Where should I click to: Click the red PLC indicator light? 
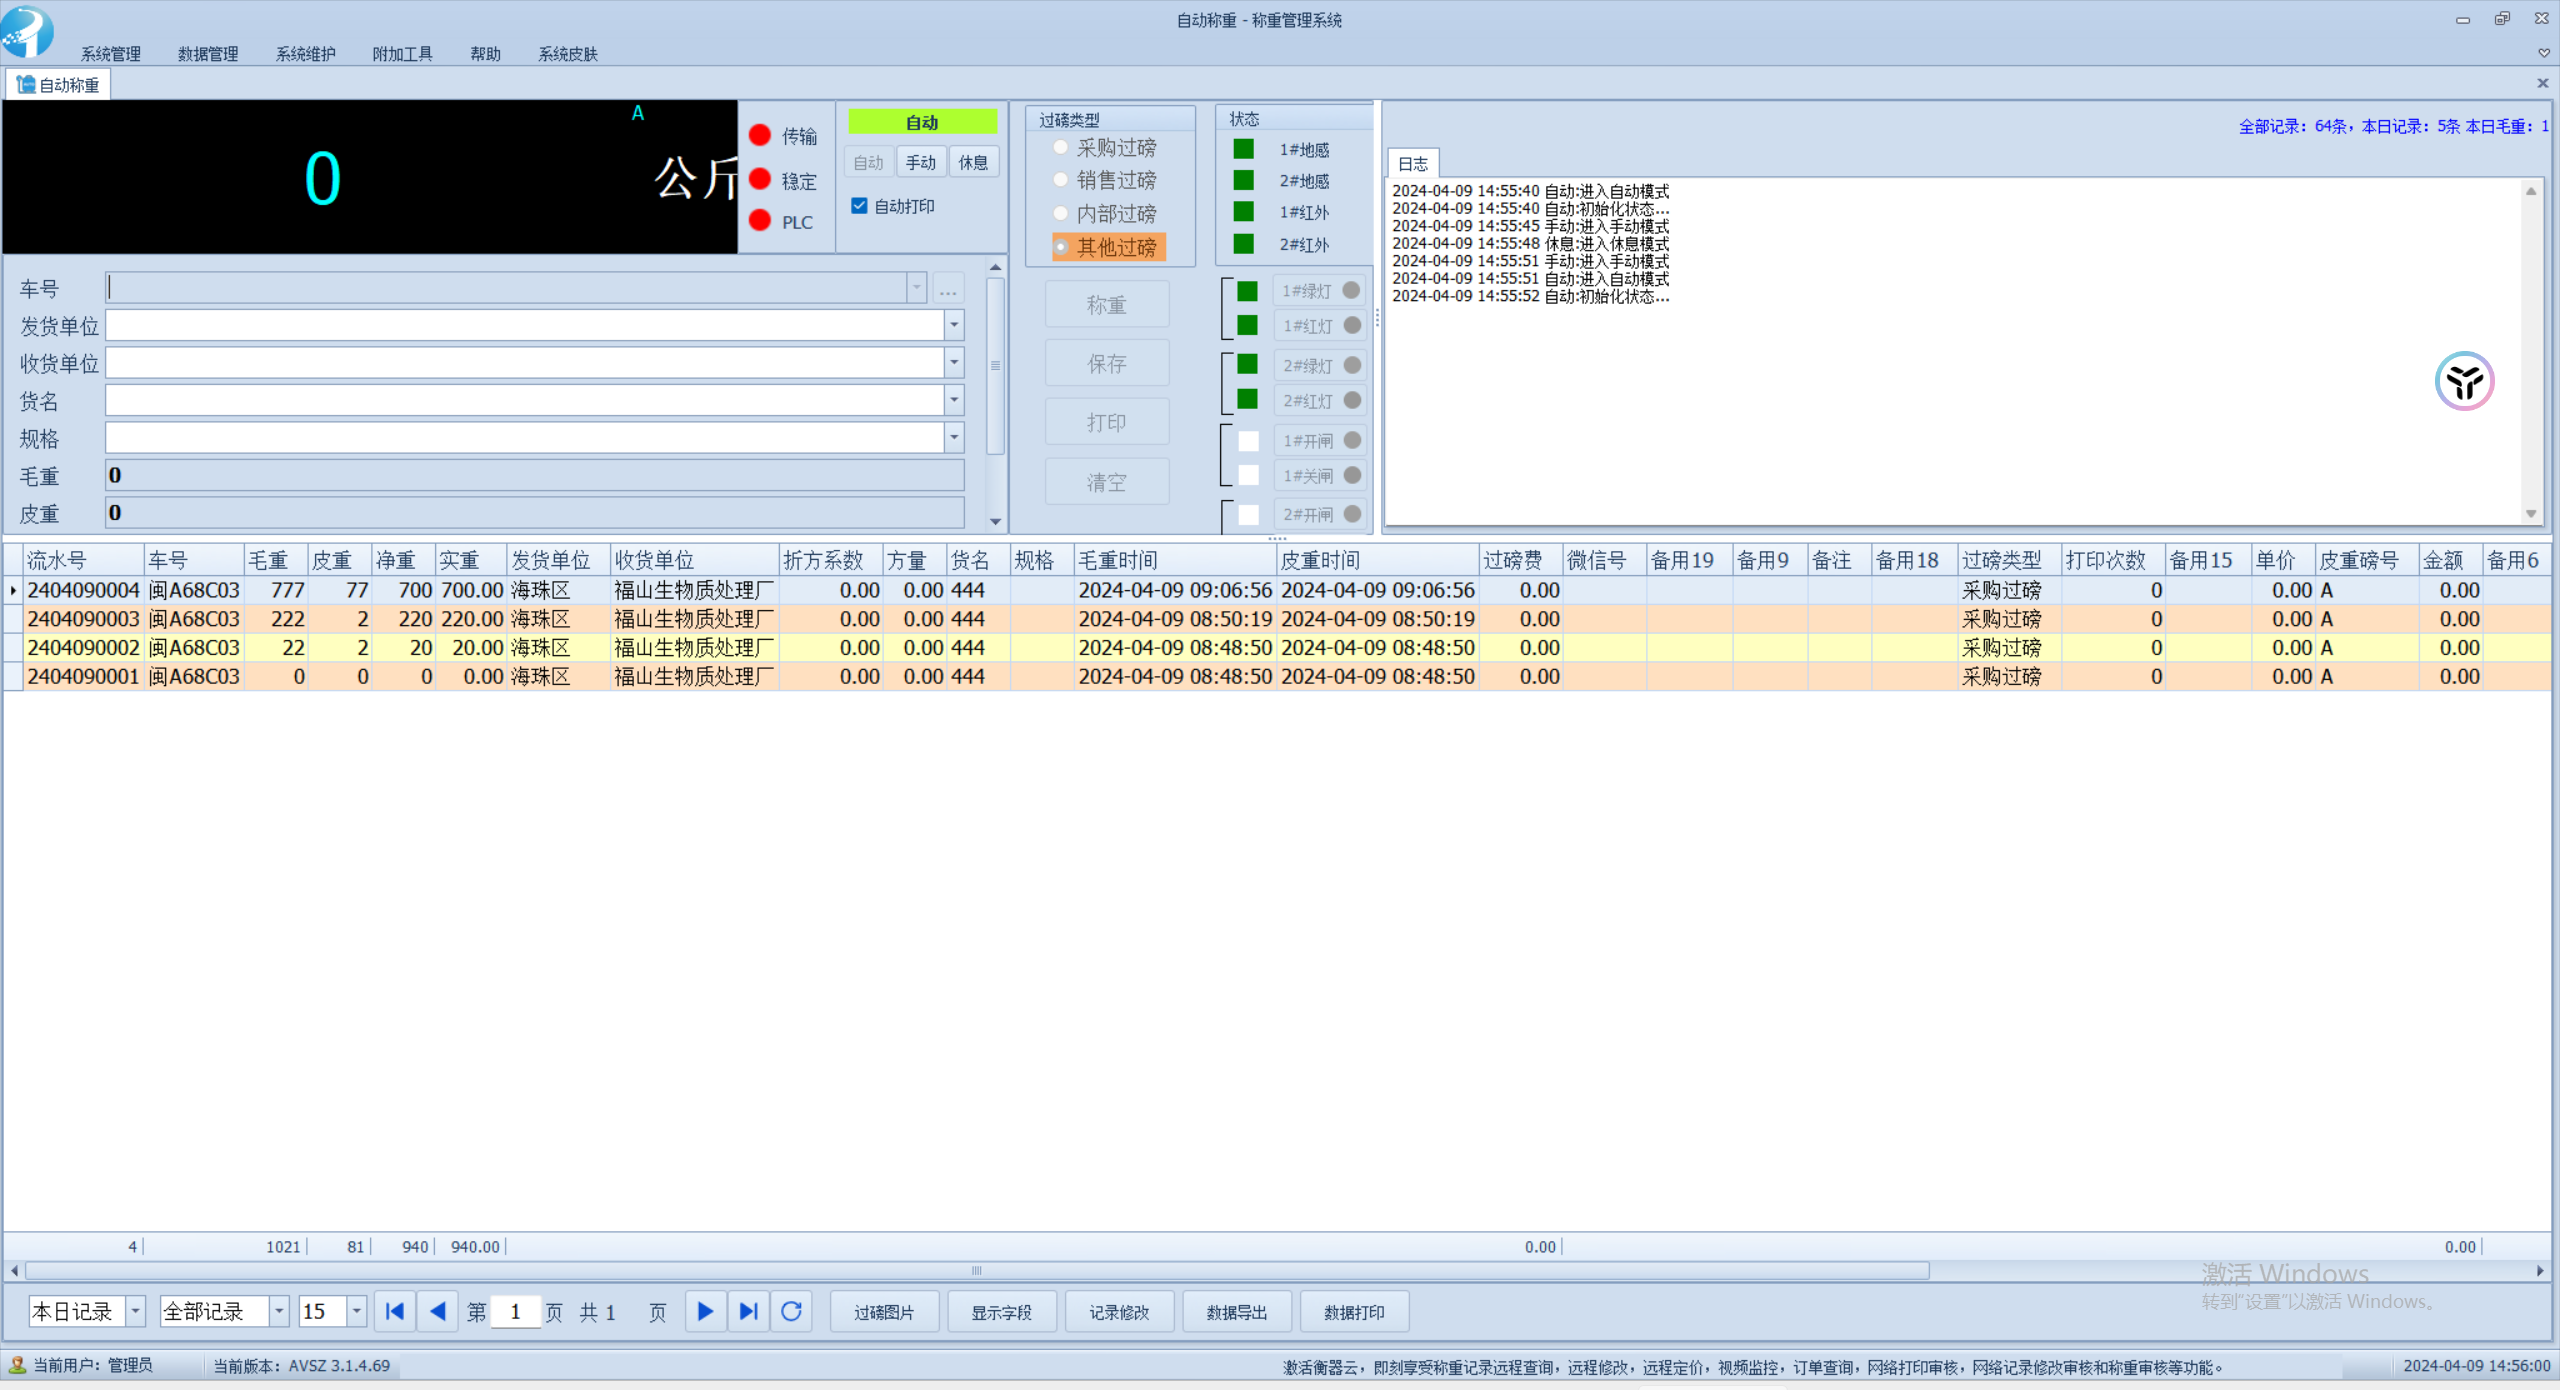point(760,220)
